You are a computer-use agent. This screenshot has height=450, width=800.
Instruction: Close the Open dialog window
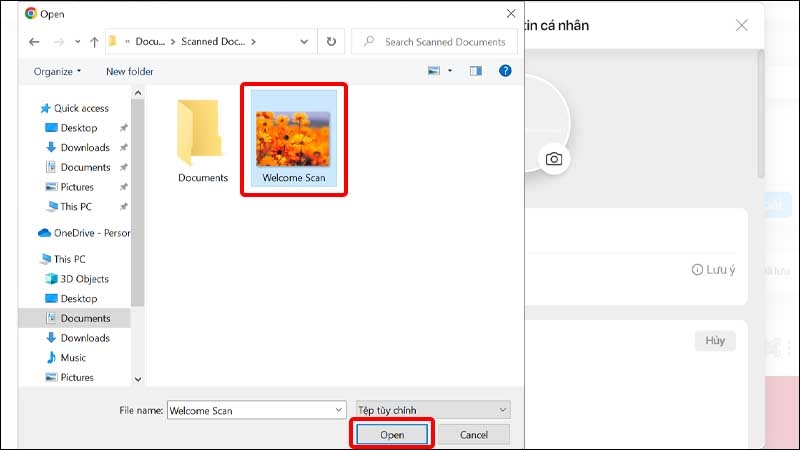pyautogui.click(x=511, y=14)
